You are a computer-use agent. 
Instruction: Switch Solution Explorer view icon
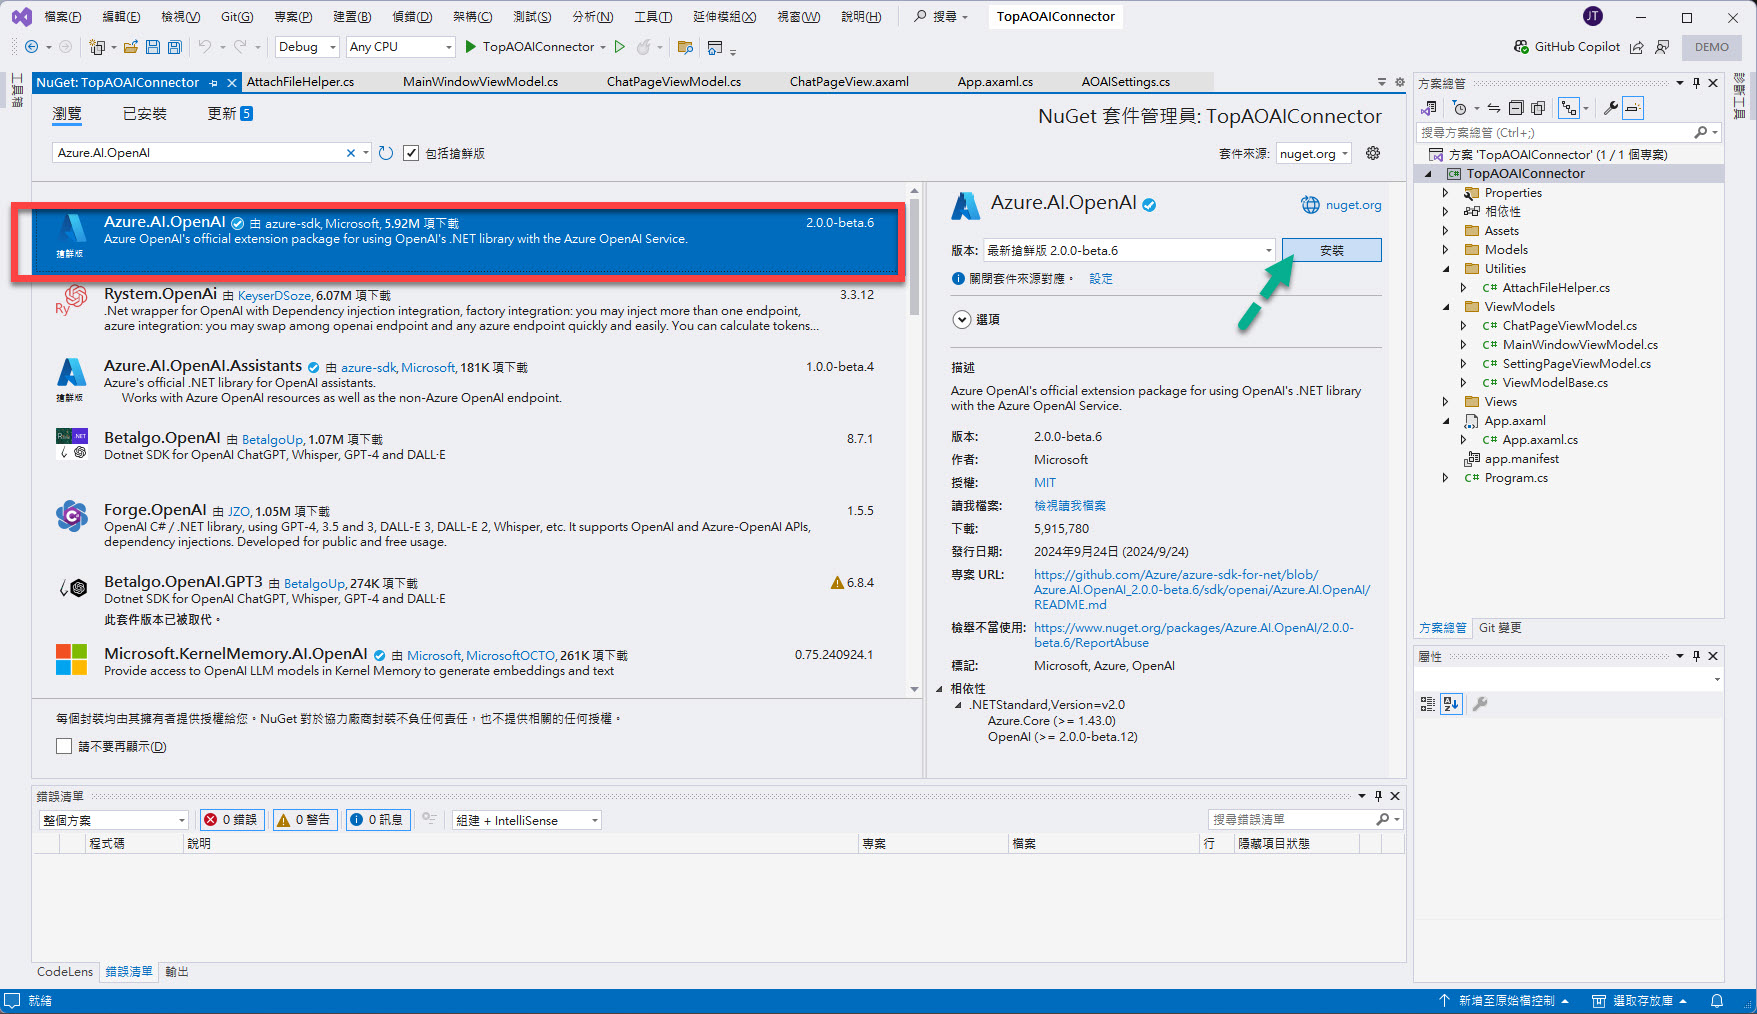[x=1429, y=108]
